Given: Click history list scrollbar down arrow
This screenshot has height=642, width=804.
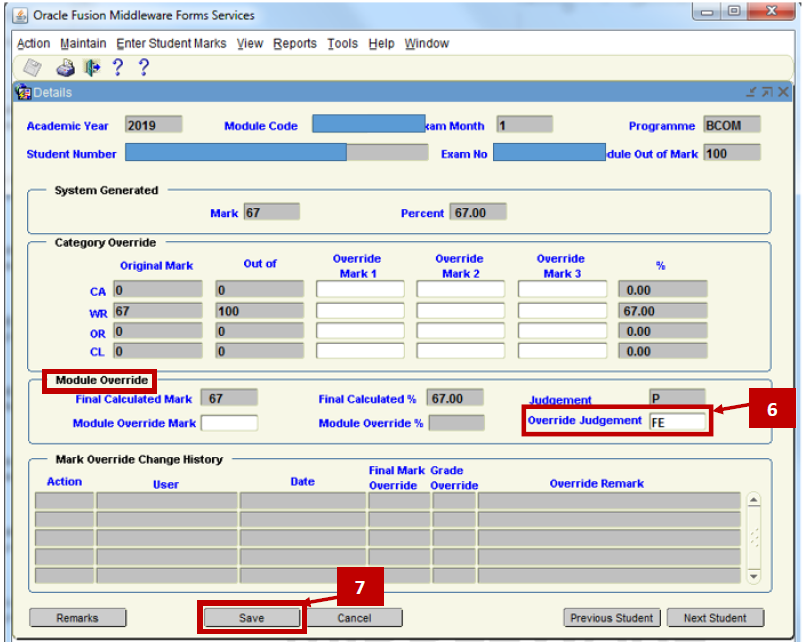Looking at the screenshot, I should tap(753, 576).
